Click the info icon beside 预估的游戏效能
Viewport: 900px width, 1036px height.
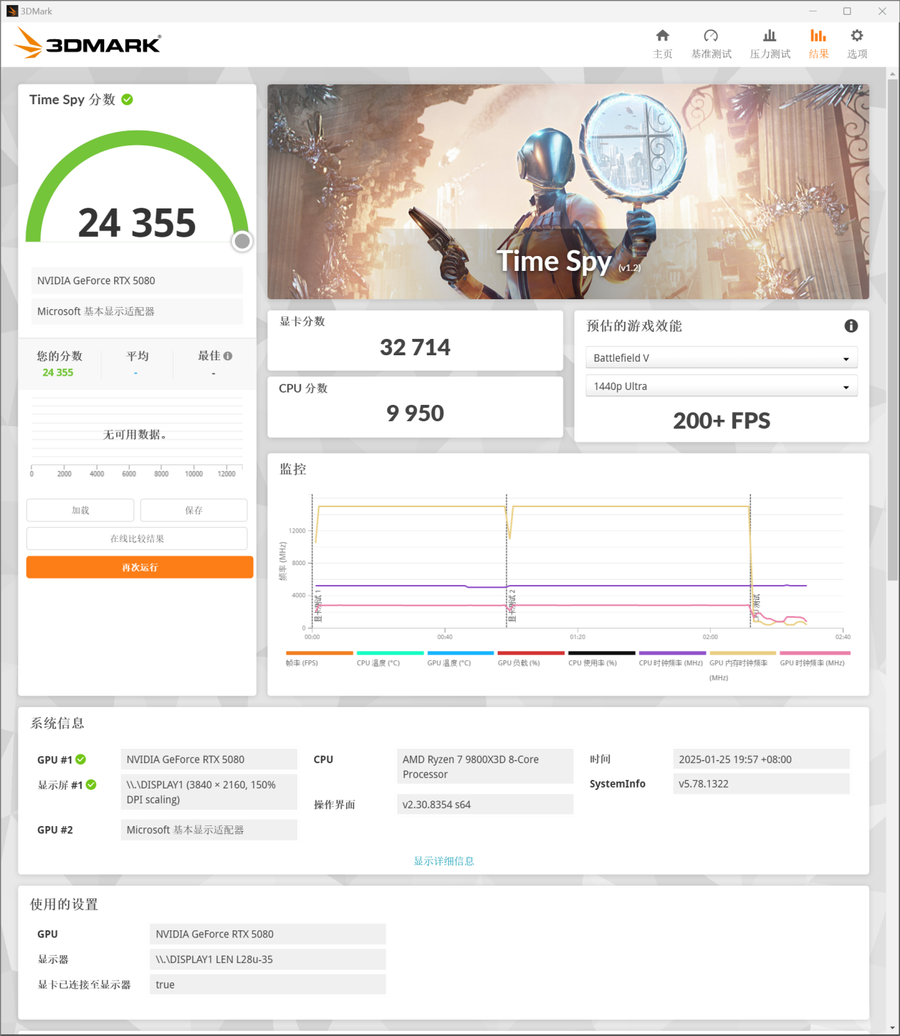[x=851, y=326]
